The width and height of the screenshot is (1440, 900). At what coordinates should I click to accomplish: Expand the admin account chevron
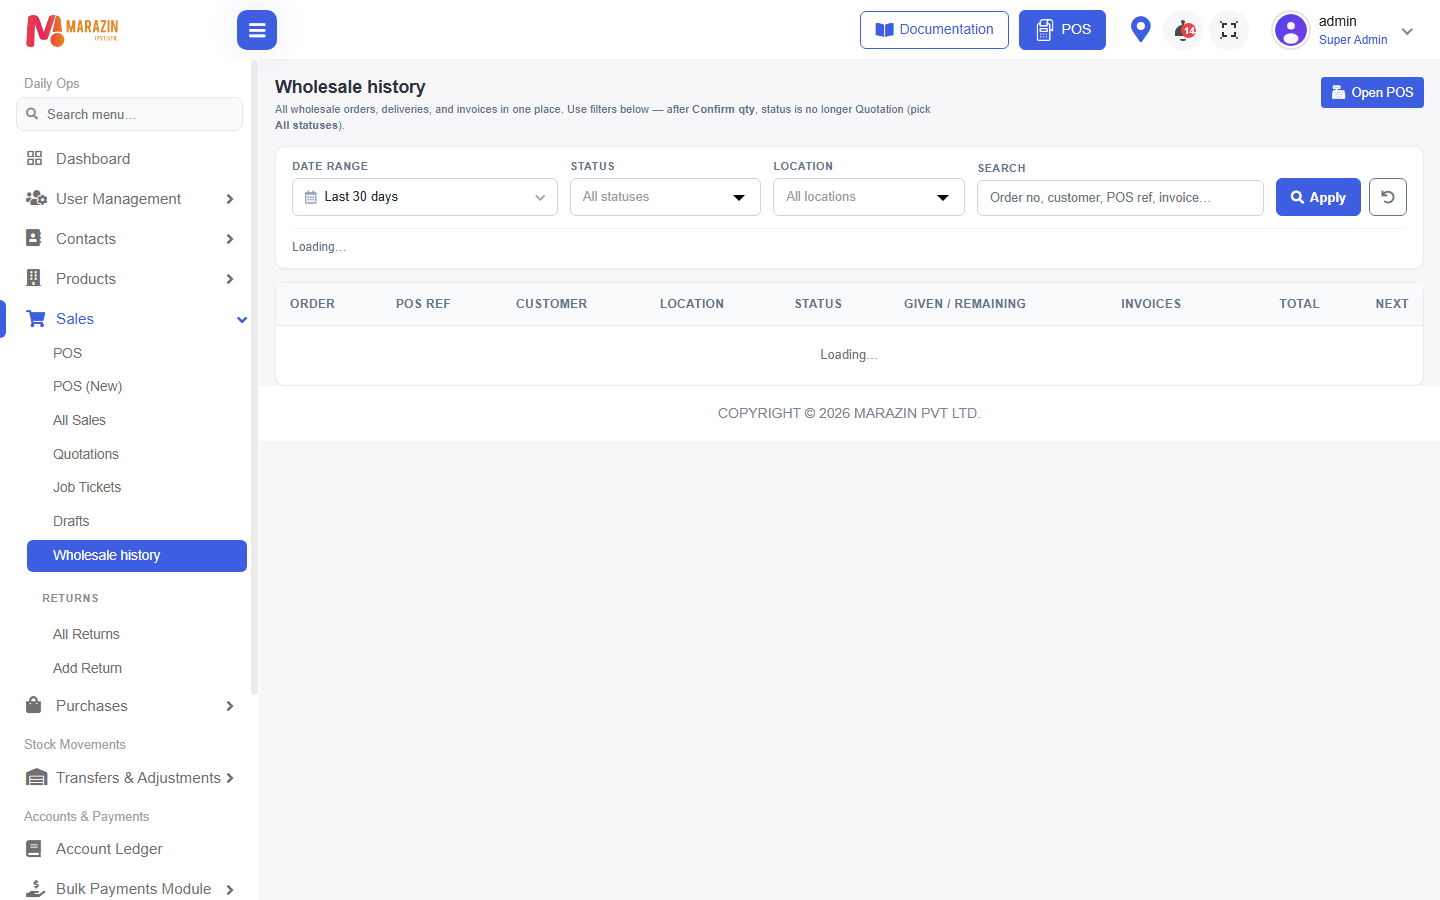pos(1407,31)
